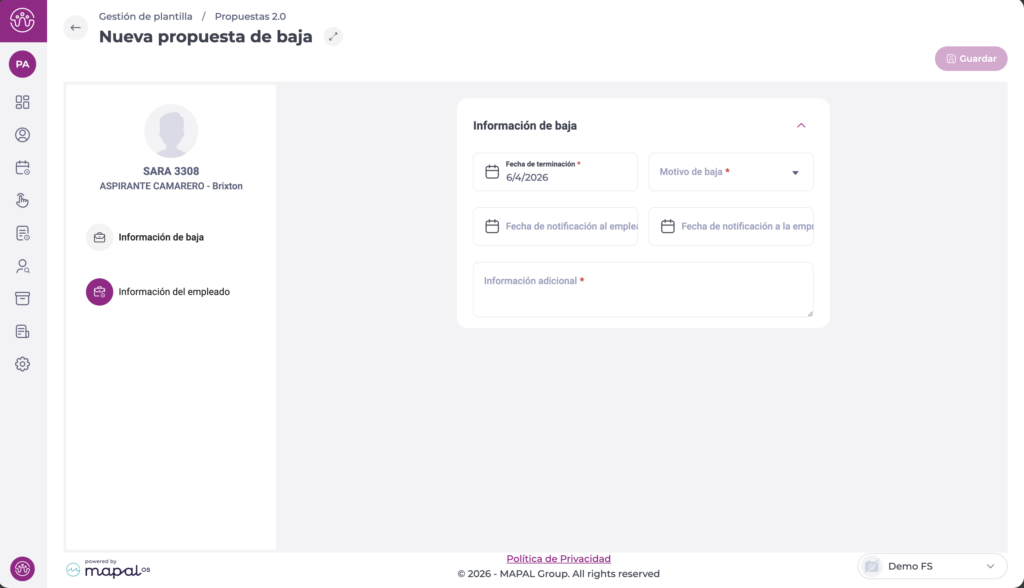Click the back arrow button
Viewport: 1024px width, 588px height.
[75, 28]
